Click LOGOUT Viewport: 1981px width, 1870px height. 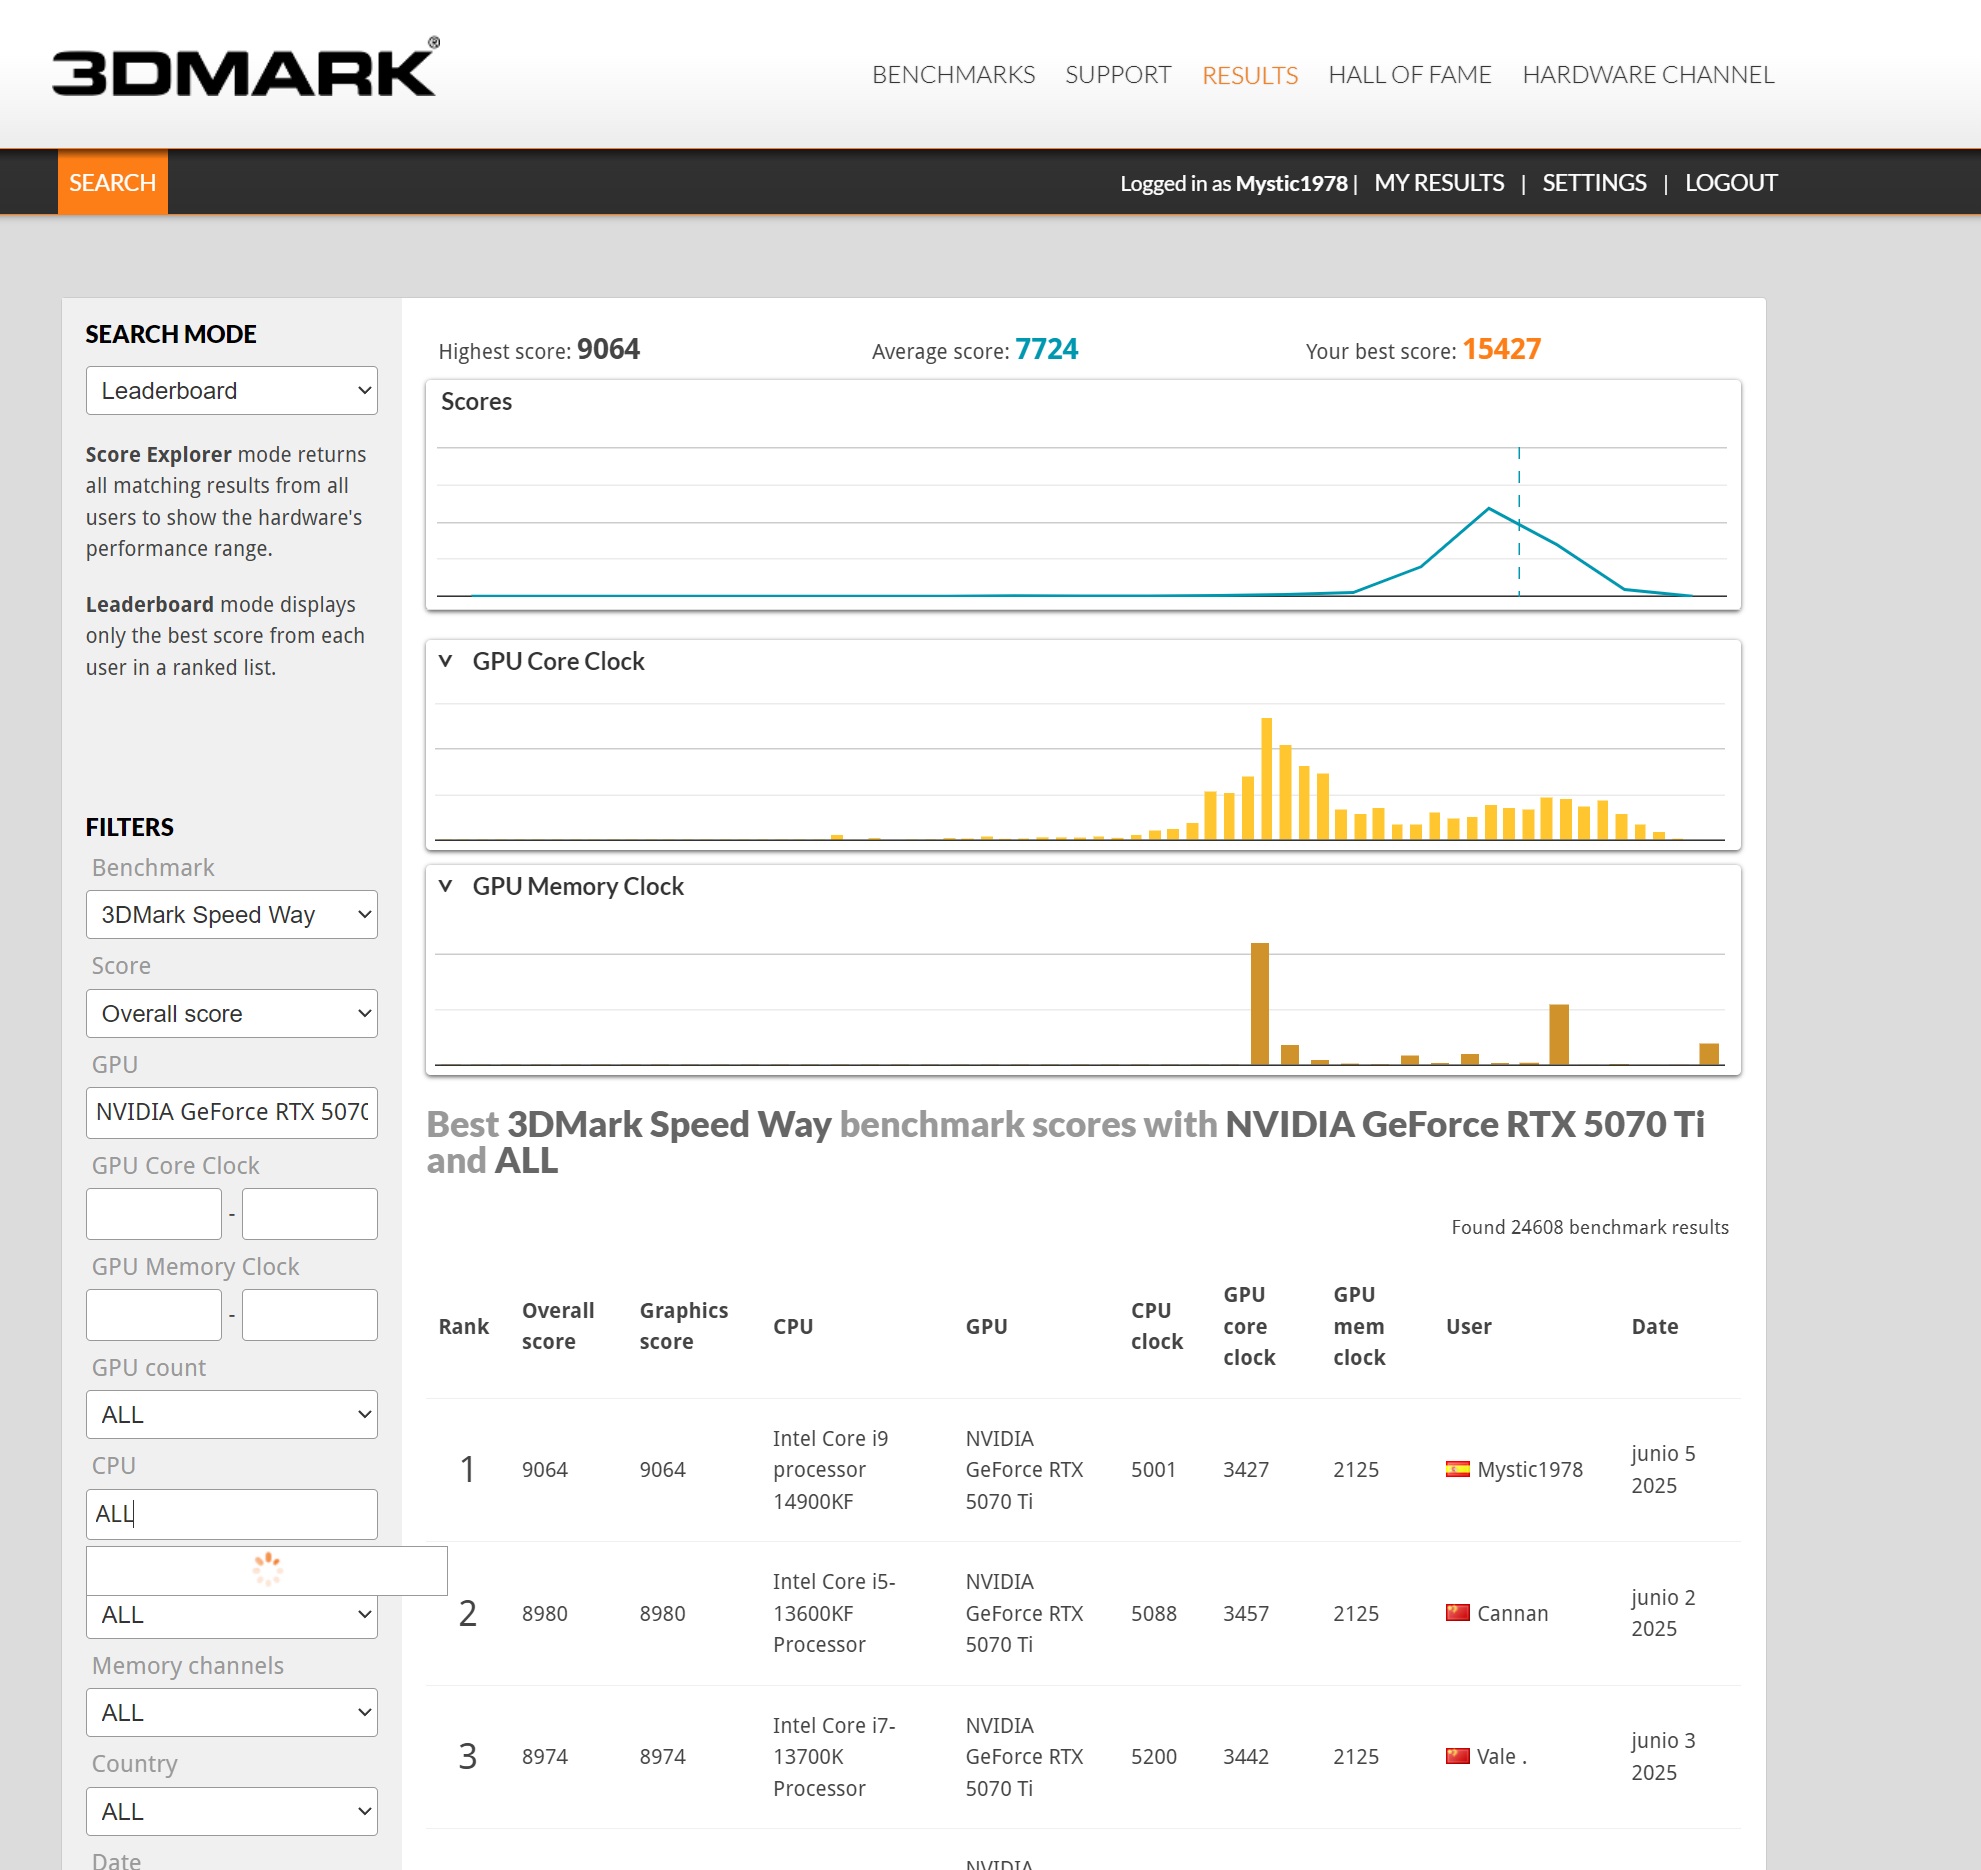point(1731,183)
